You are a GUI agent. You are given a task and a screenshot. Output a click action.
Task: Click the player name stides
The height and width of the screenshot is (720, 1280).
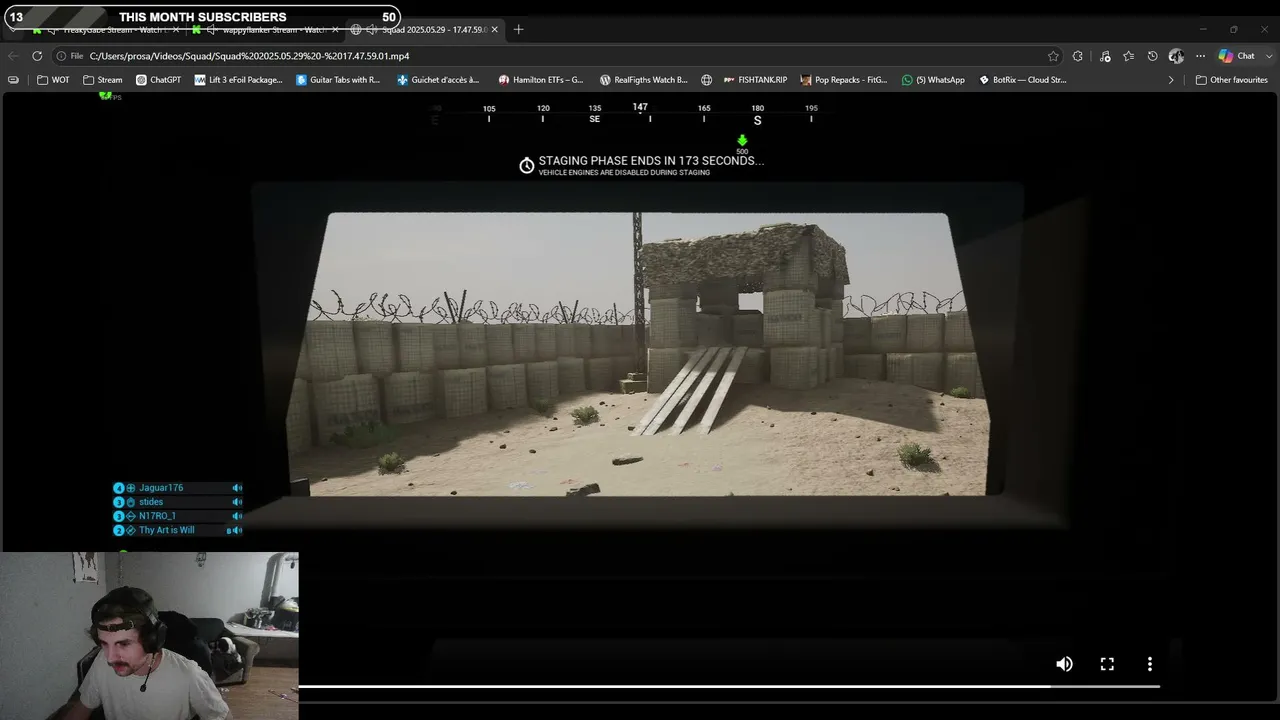pyautogui.click(x=151, y=502)
